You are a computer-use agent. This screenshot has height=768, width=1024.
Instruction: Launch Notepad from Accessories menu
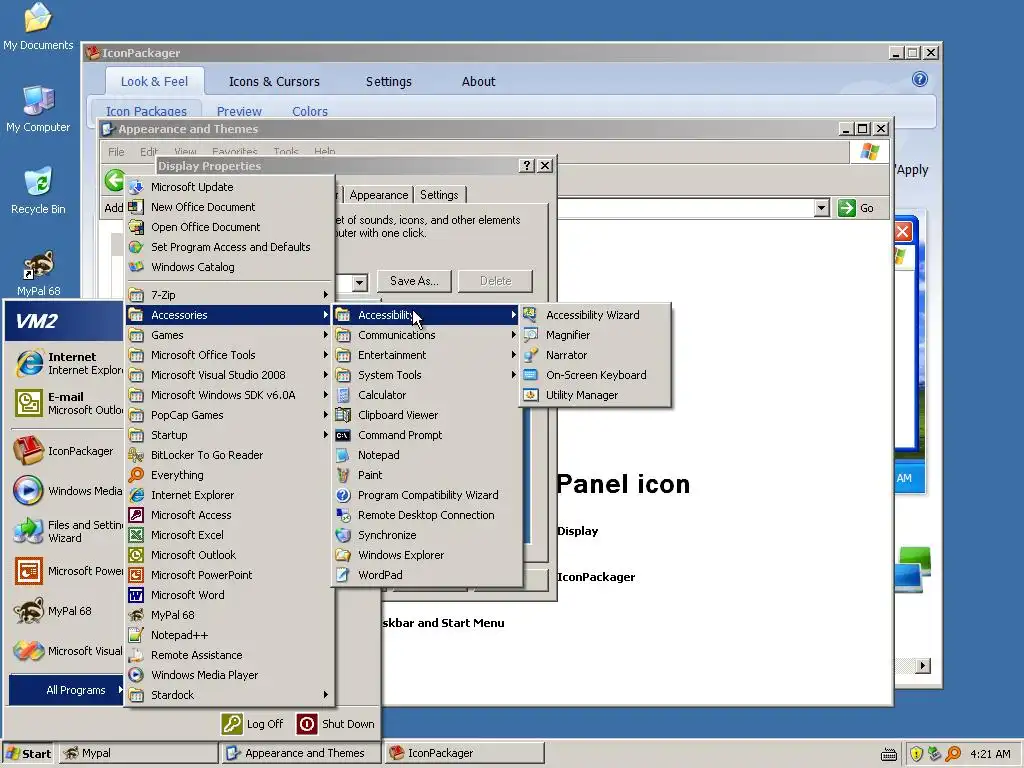[x=427, y=455]
